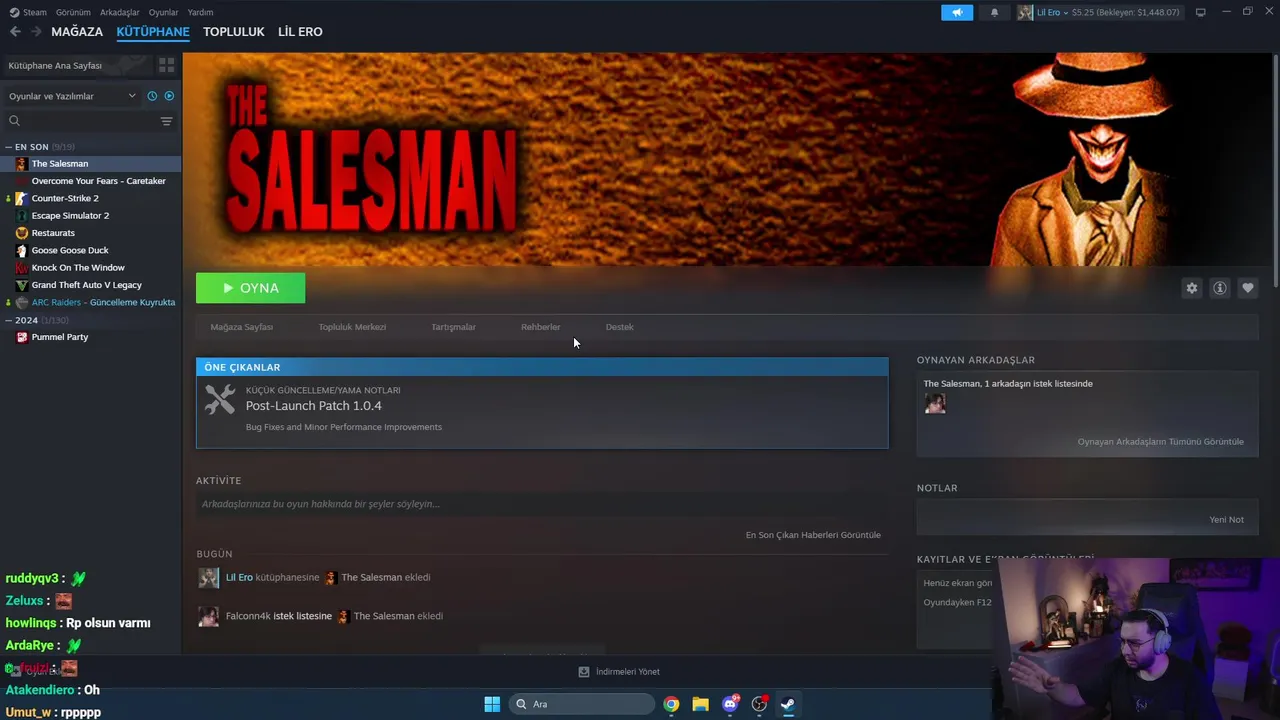Open Topluluk Merkezi link
This screenshot has height=720, width=1280.
point(352,327)
